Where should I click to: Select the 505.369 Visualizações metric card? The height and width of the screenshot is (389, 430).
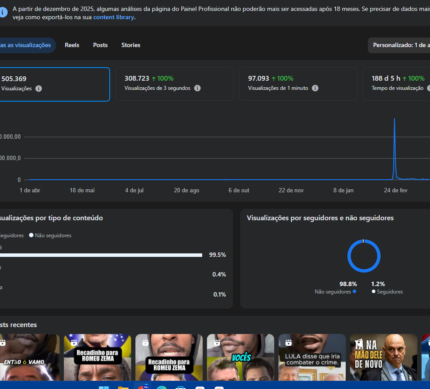pos(54,84)
